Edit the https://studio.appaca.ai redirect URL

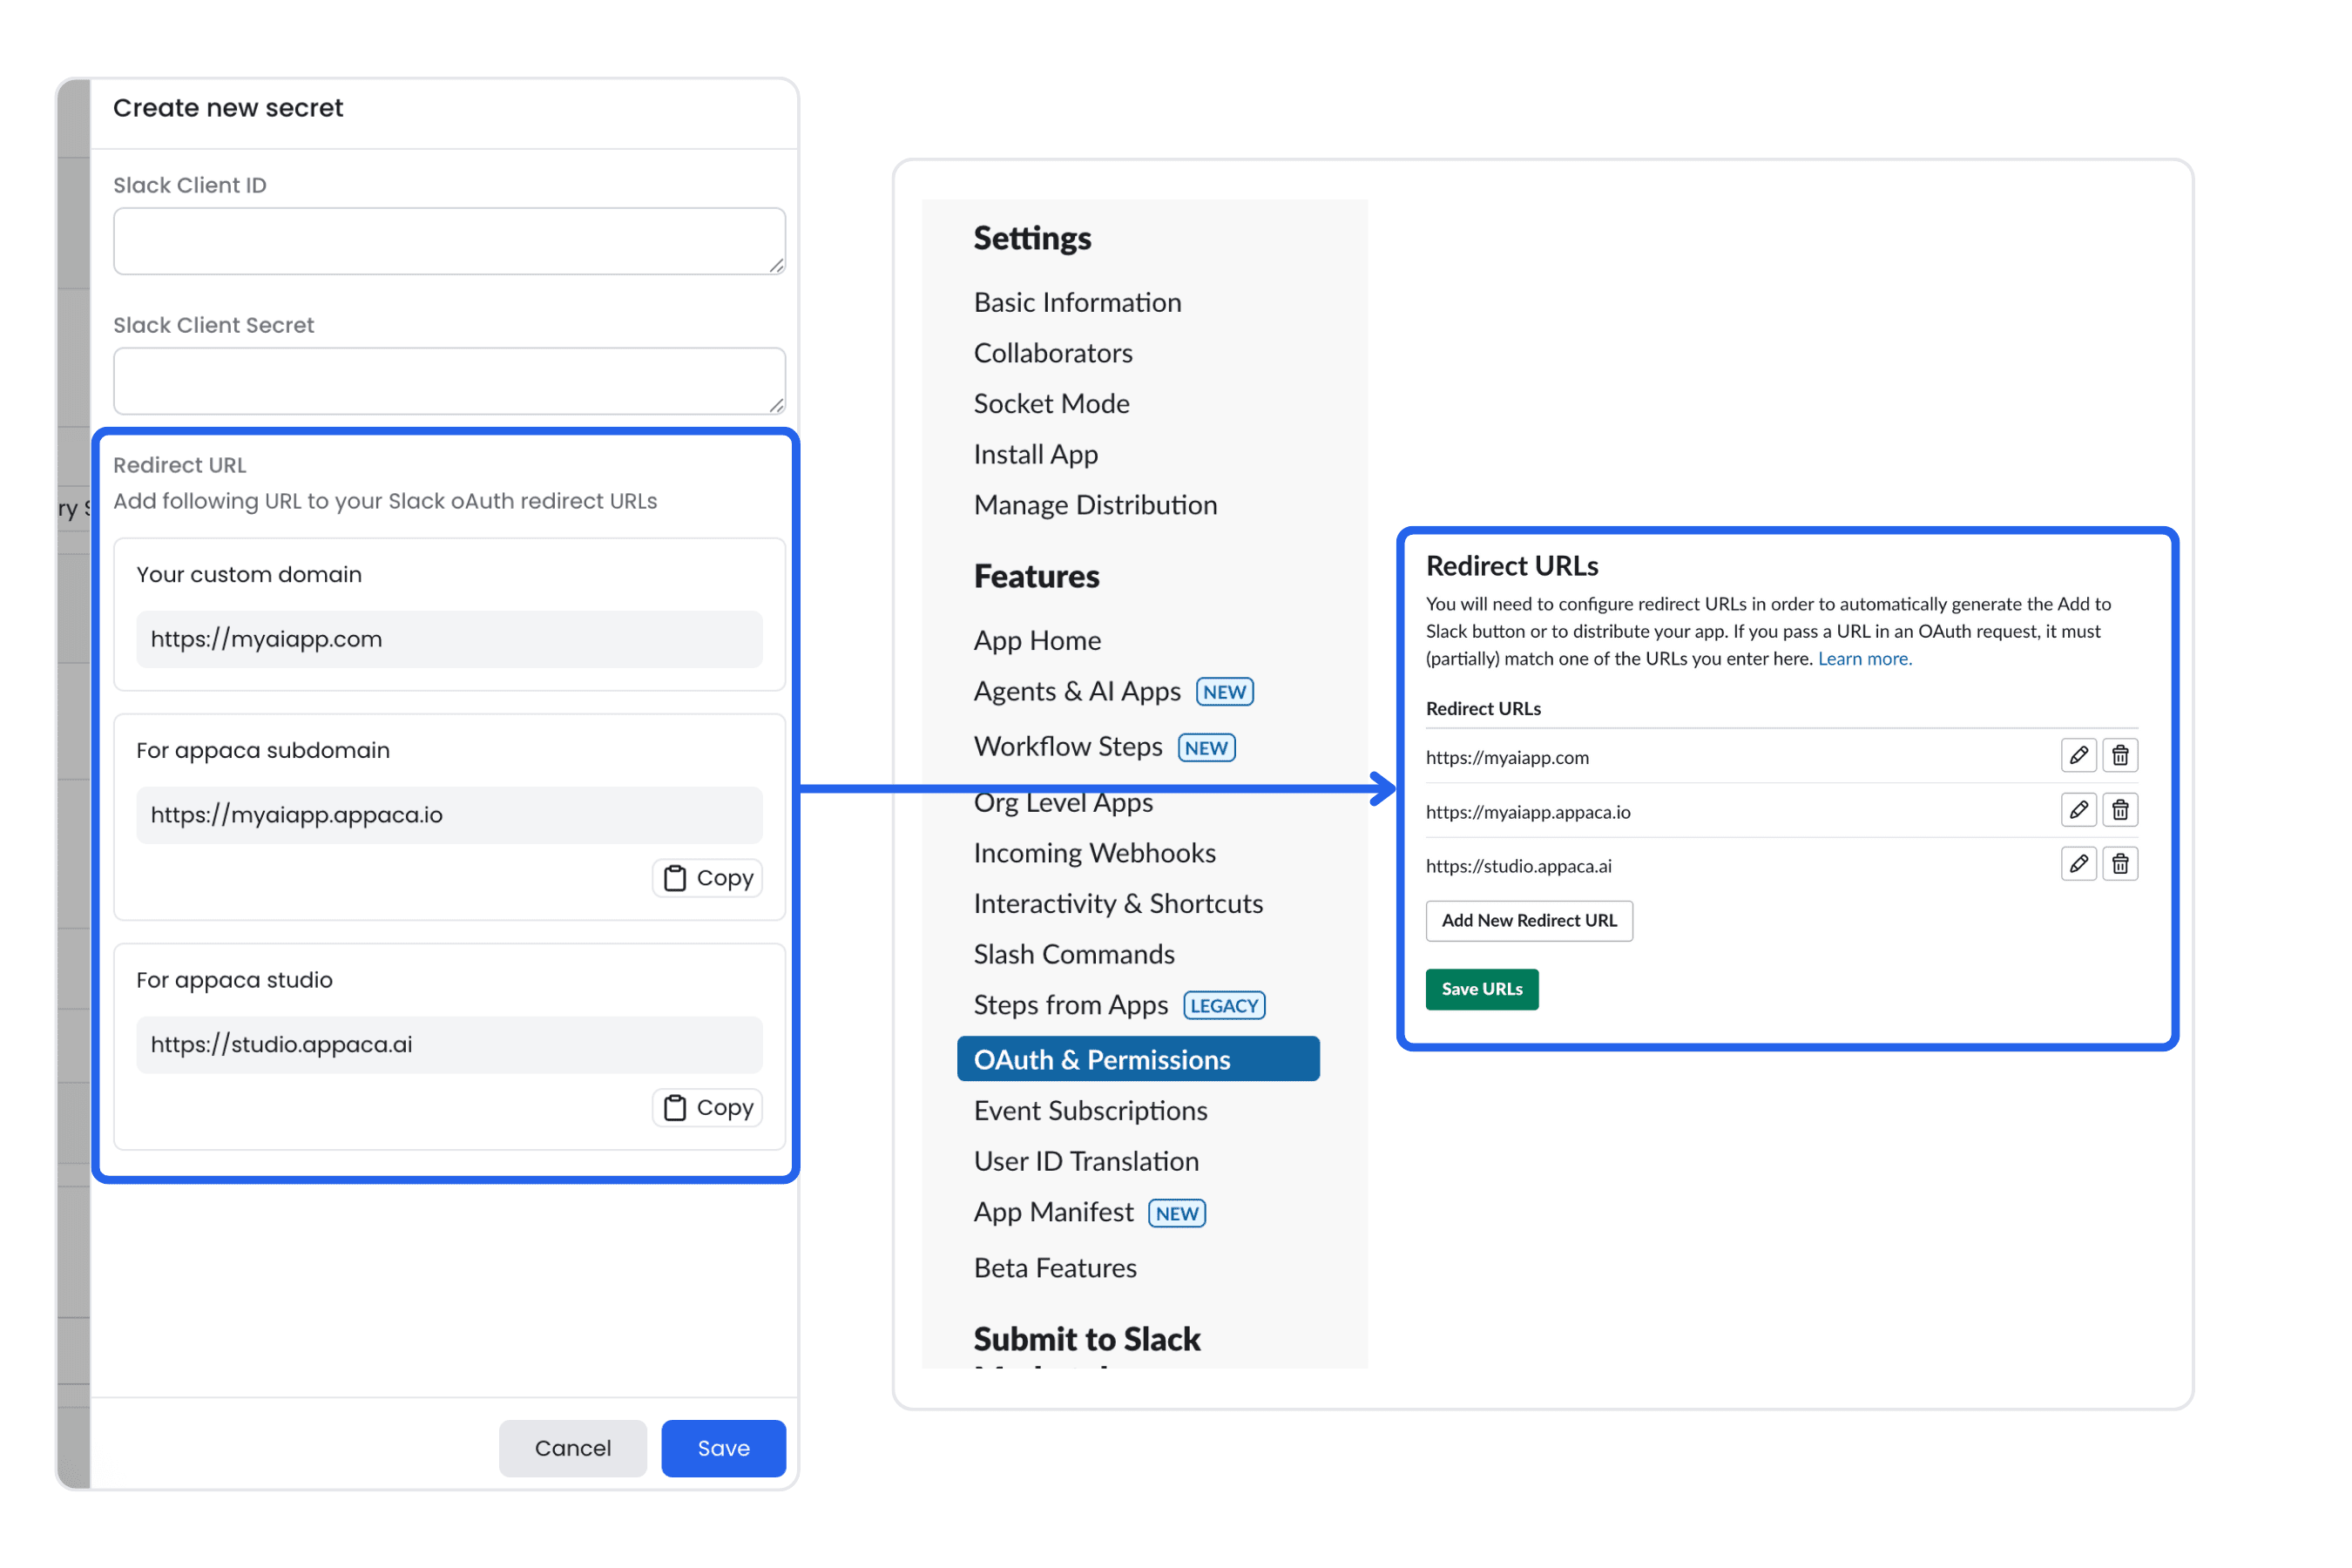pyautogui.click(x=2079, y=863)
